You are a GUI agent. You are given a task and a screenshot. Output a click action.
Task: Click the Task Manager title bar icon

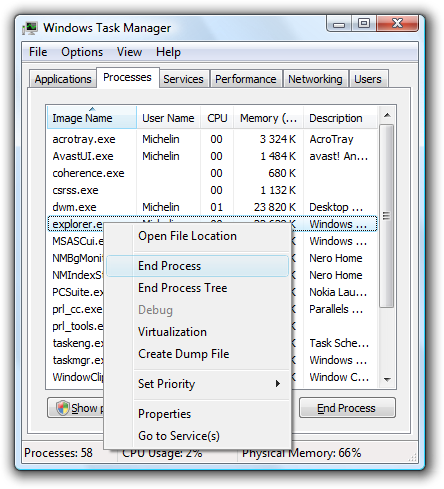point(30,28)
